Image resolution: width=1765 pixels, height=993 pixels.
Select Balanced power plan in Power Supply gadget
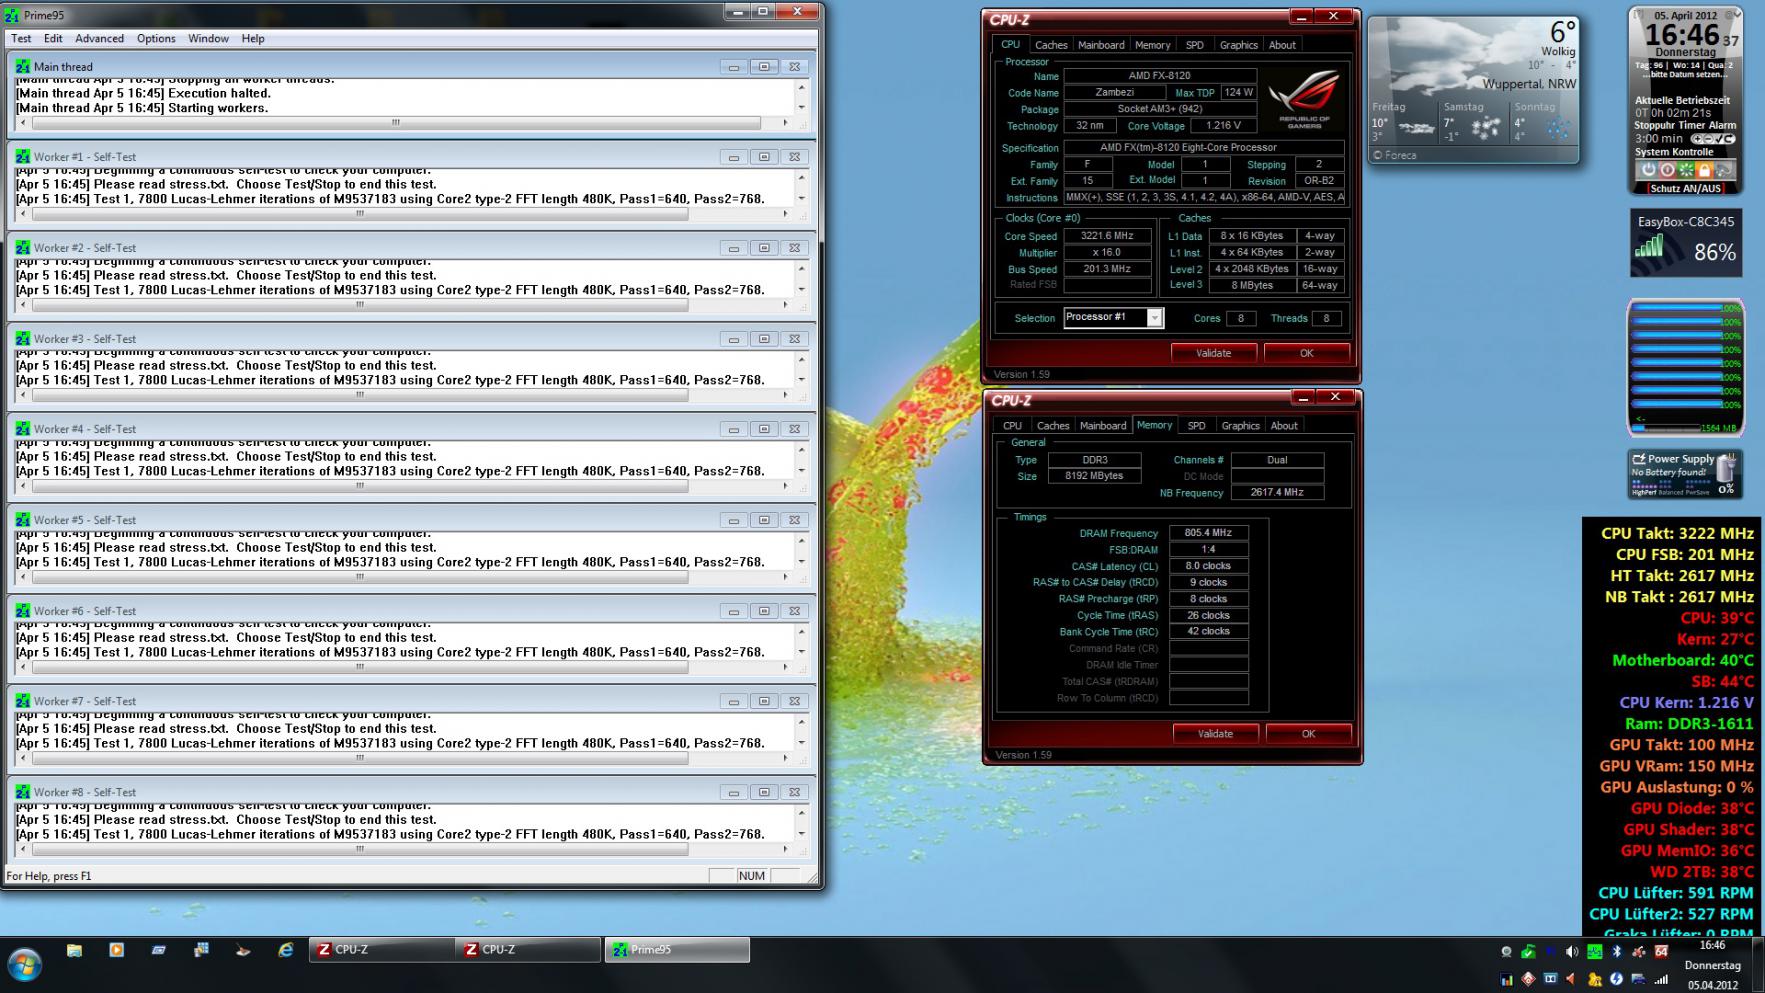tap(1669, 492)
